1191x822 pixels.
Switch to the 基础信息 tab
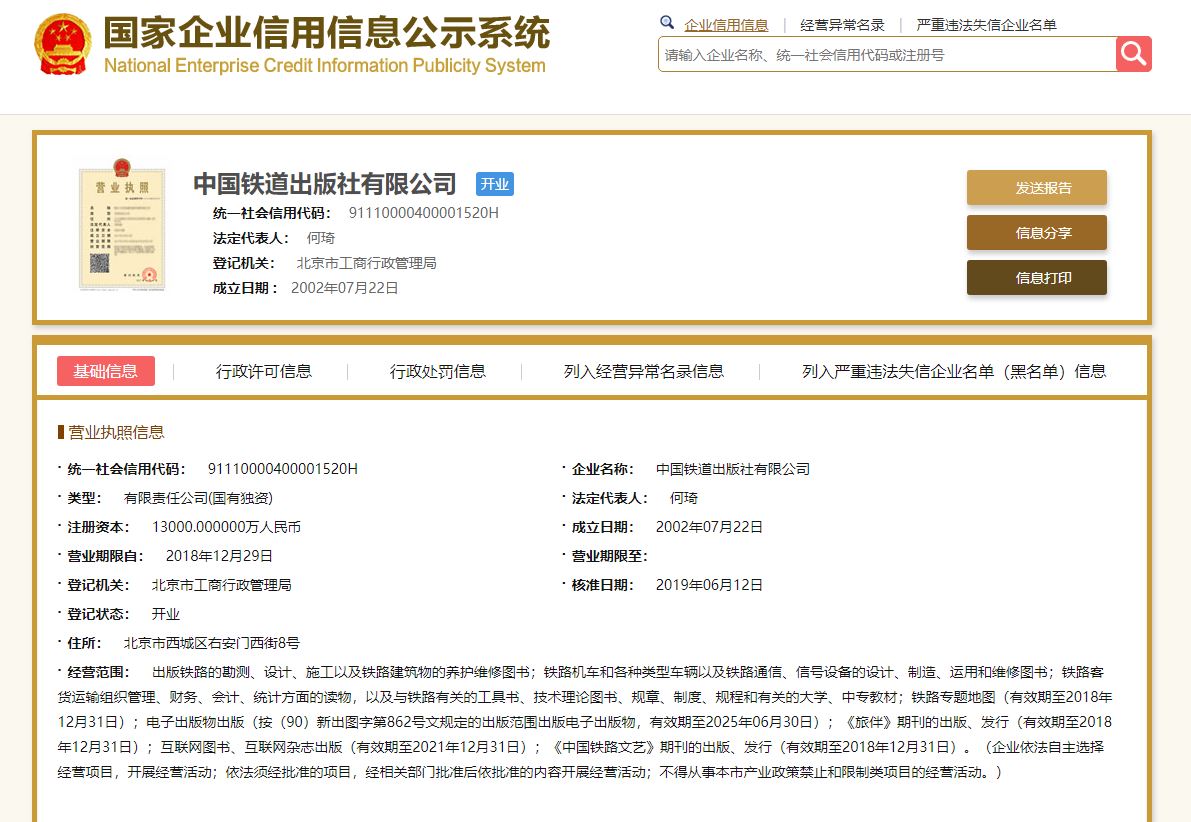106,371
